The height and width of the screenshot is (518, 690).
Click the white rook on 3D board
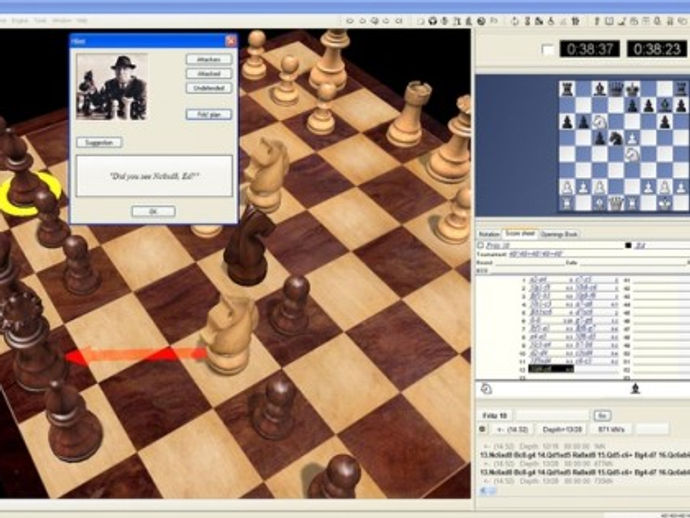tap(409, 114)
